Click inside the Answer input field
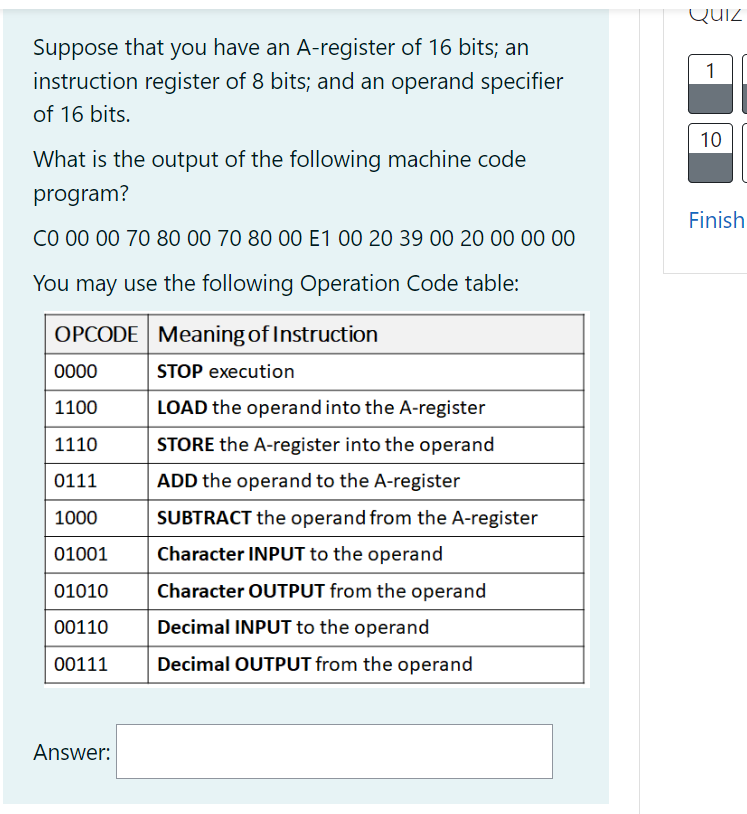Image resolution: width=747 pixels, height=814 pixels. pyautogui.click(x=334, y=751)
